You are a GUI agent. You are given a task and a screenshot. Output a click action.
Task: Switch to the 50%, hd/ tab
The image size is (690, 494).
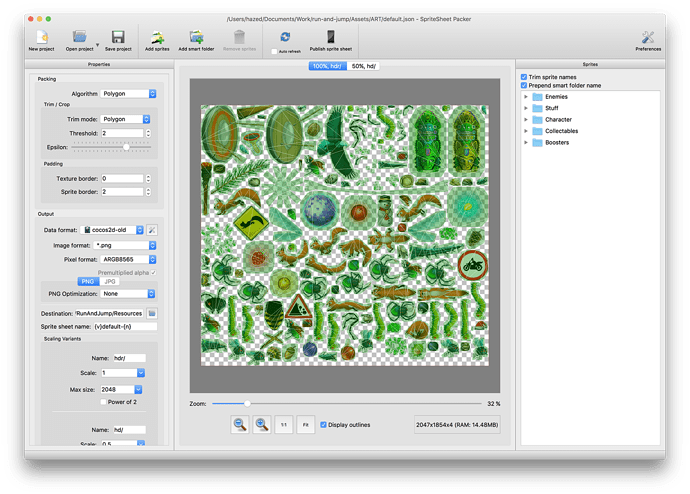(363, 66)
